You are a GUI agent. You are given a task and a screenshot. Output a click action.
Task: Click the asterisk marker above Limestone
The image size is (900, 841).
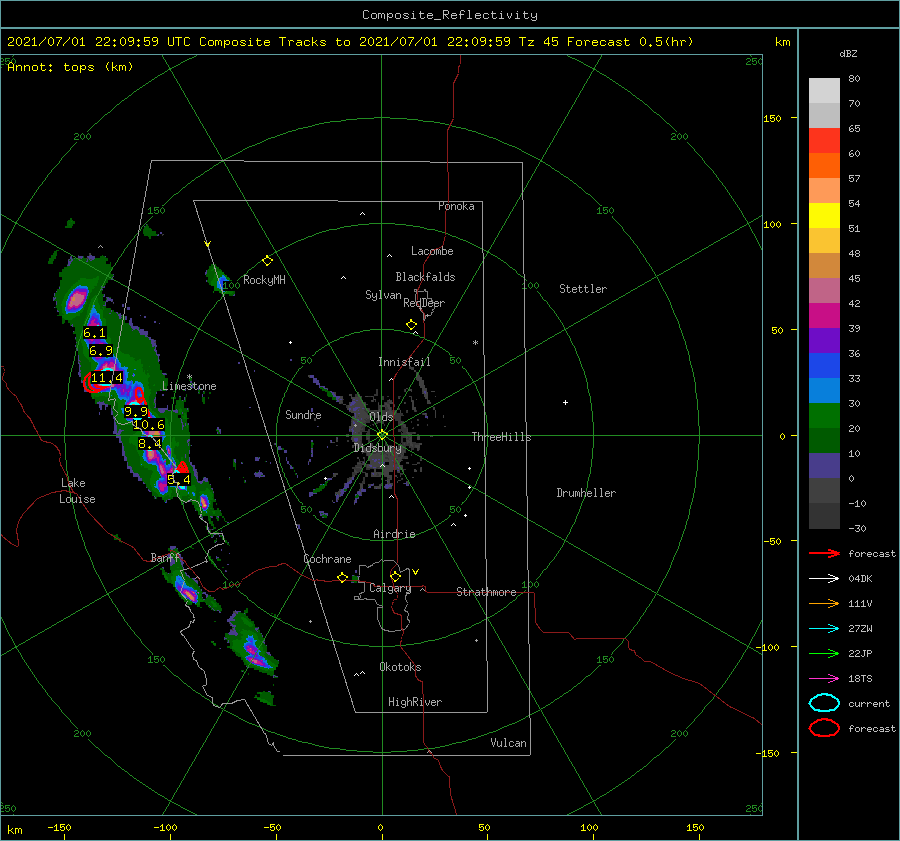click(x=189, y=377)
